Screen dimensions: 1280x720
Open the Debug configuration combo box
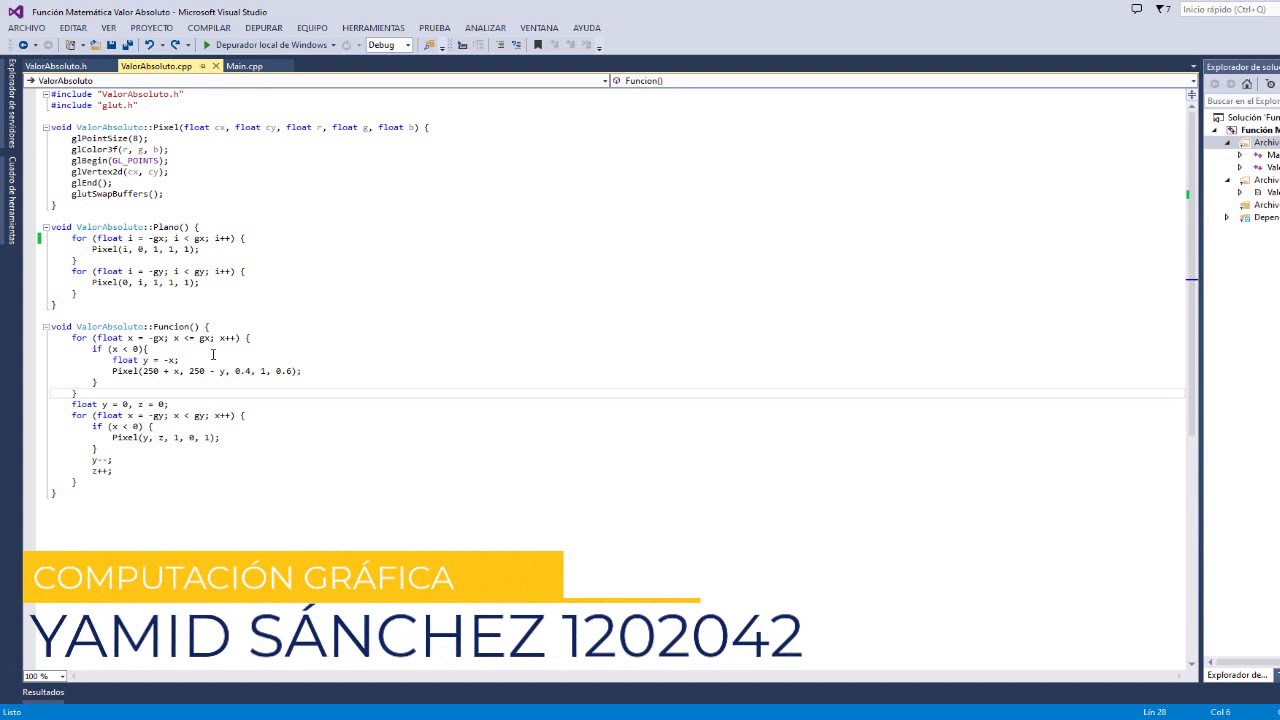point(389,45)
